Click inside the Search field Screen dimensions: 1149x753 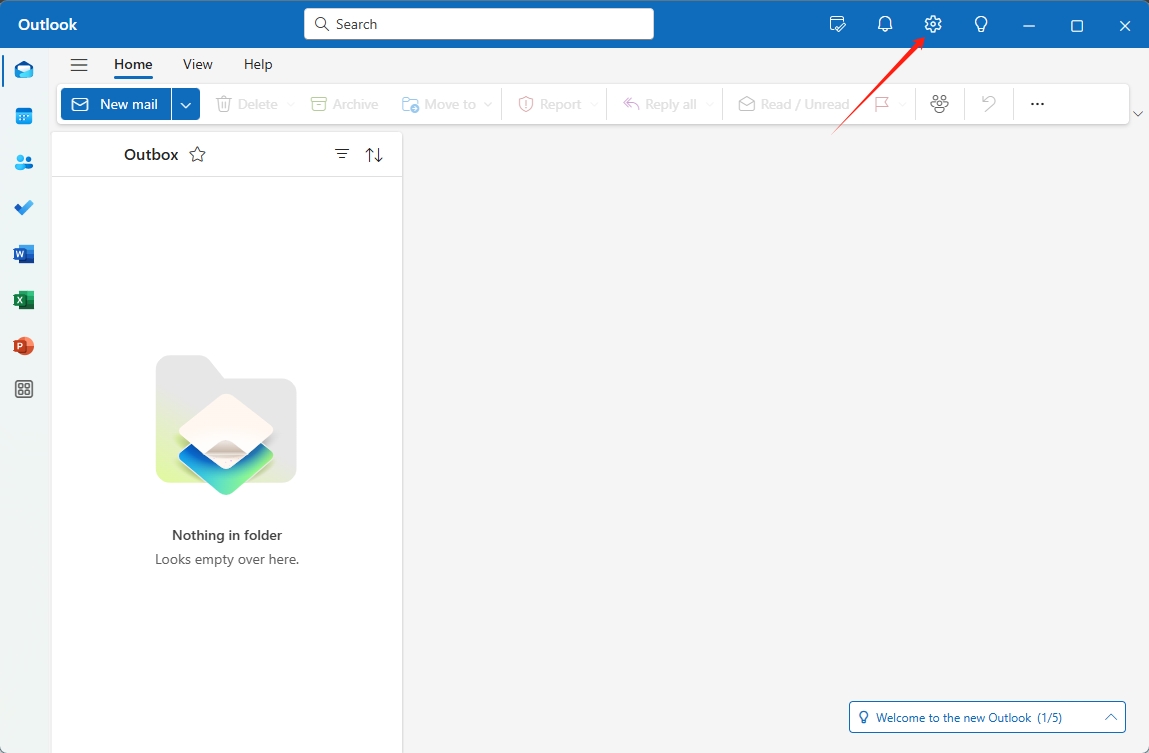(477, 23)
